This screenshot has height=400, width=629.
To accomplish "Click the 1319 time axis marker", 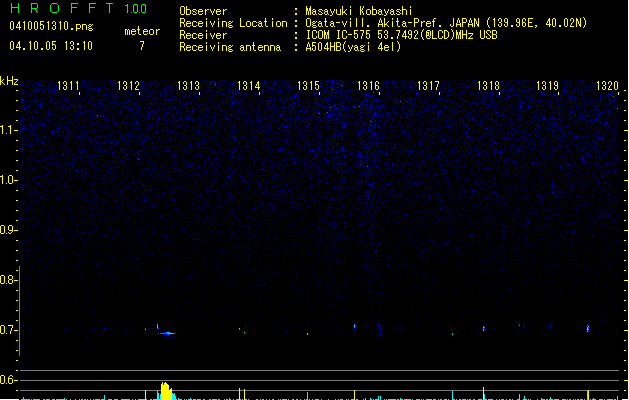I will [x=548, y=86].
